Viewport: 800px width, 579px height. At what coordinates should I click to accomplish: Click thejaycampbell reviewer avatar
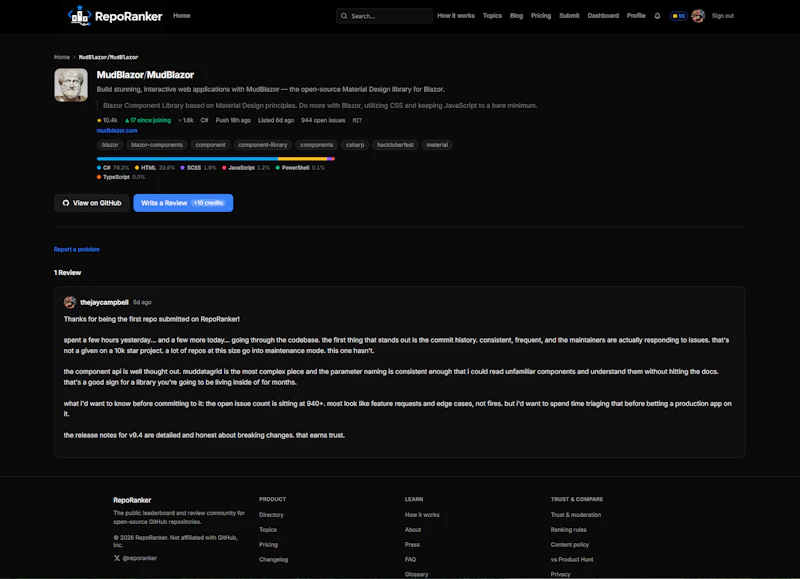pyautogui.click(x=70, y=303)
